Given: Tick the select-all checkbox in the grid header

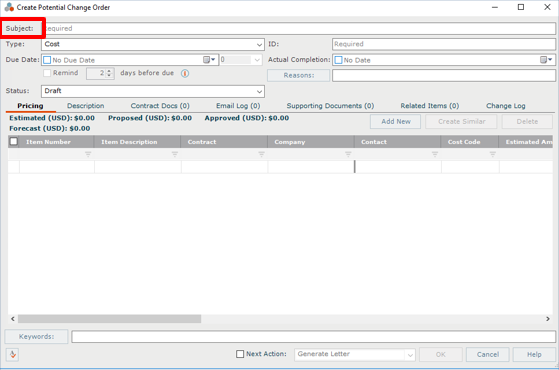Looking at the screenshot, I should [14, 142].
